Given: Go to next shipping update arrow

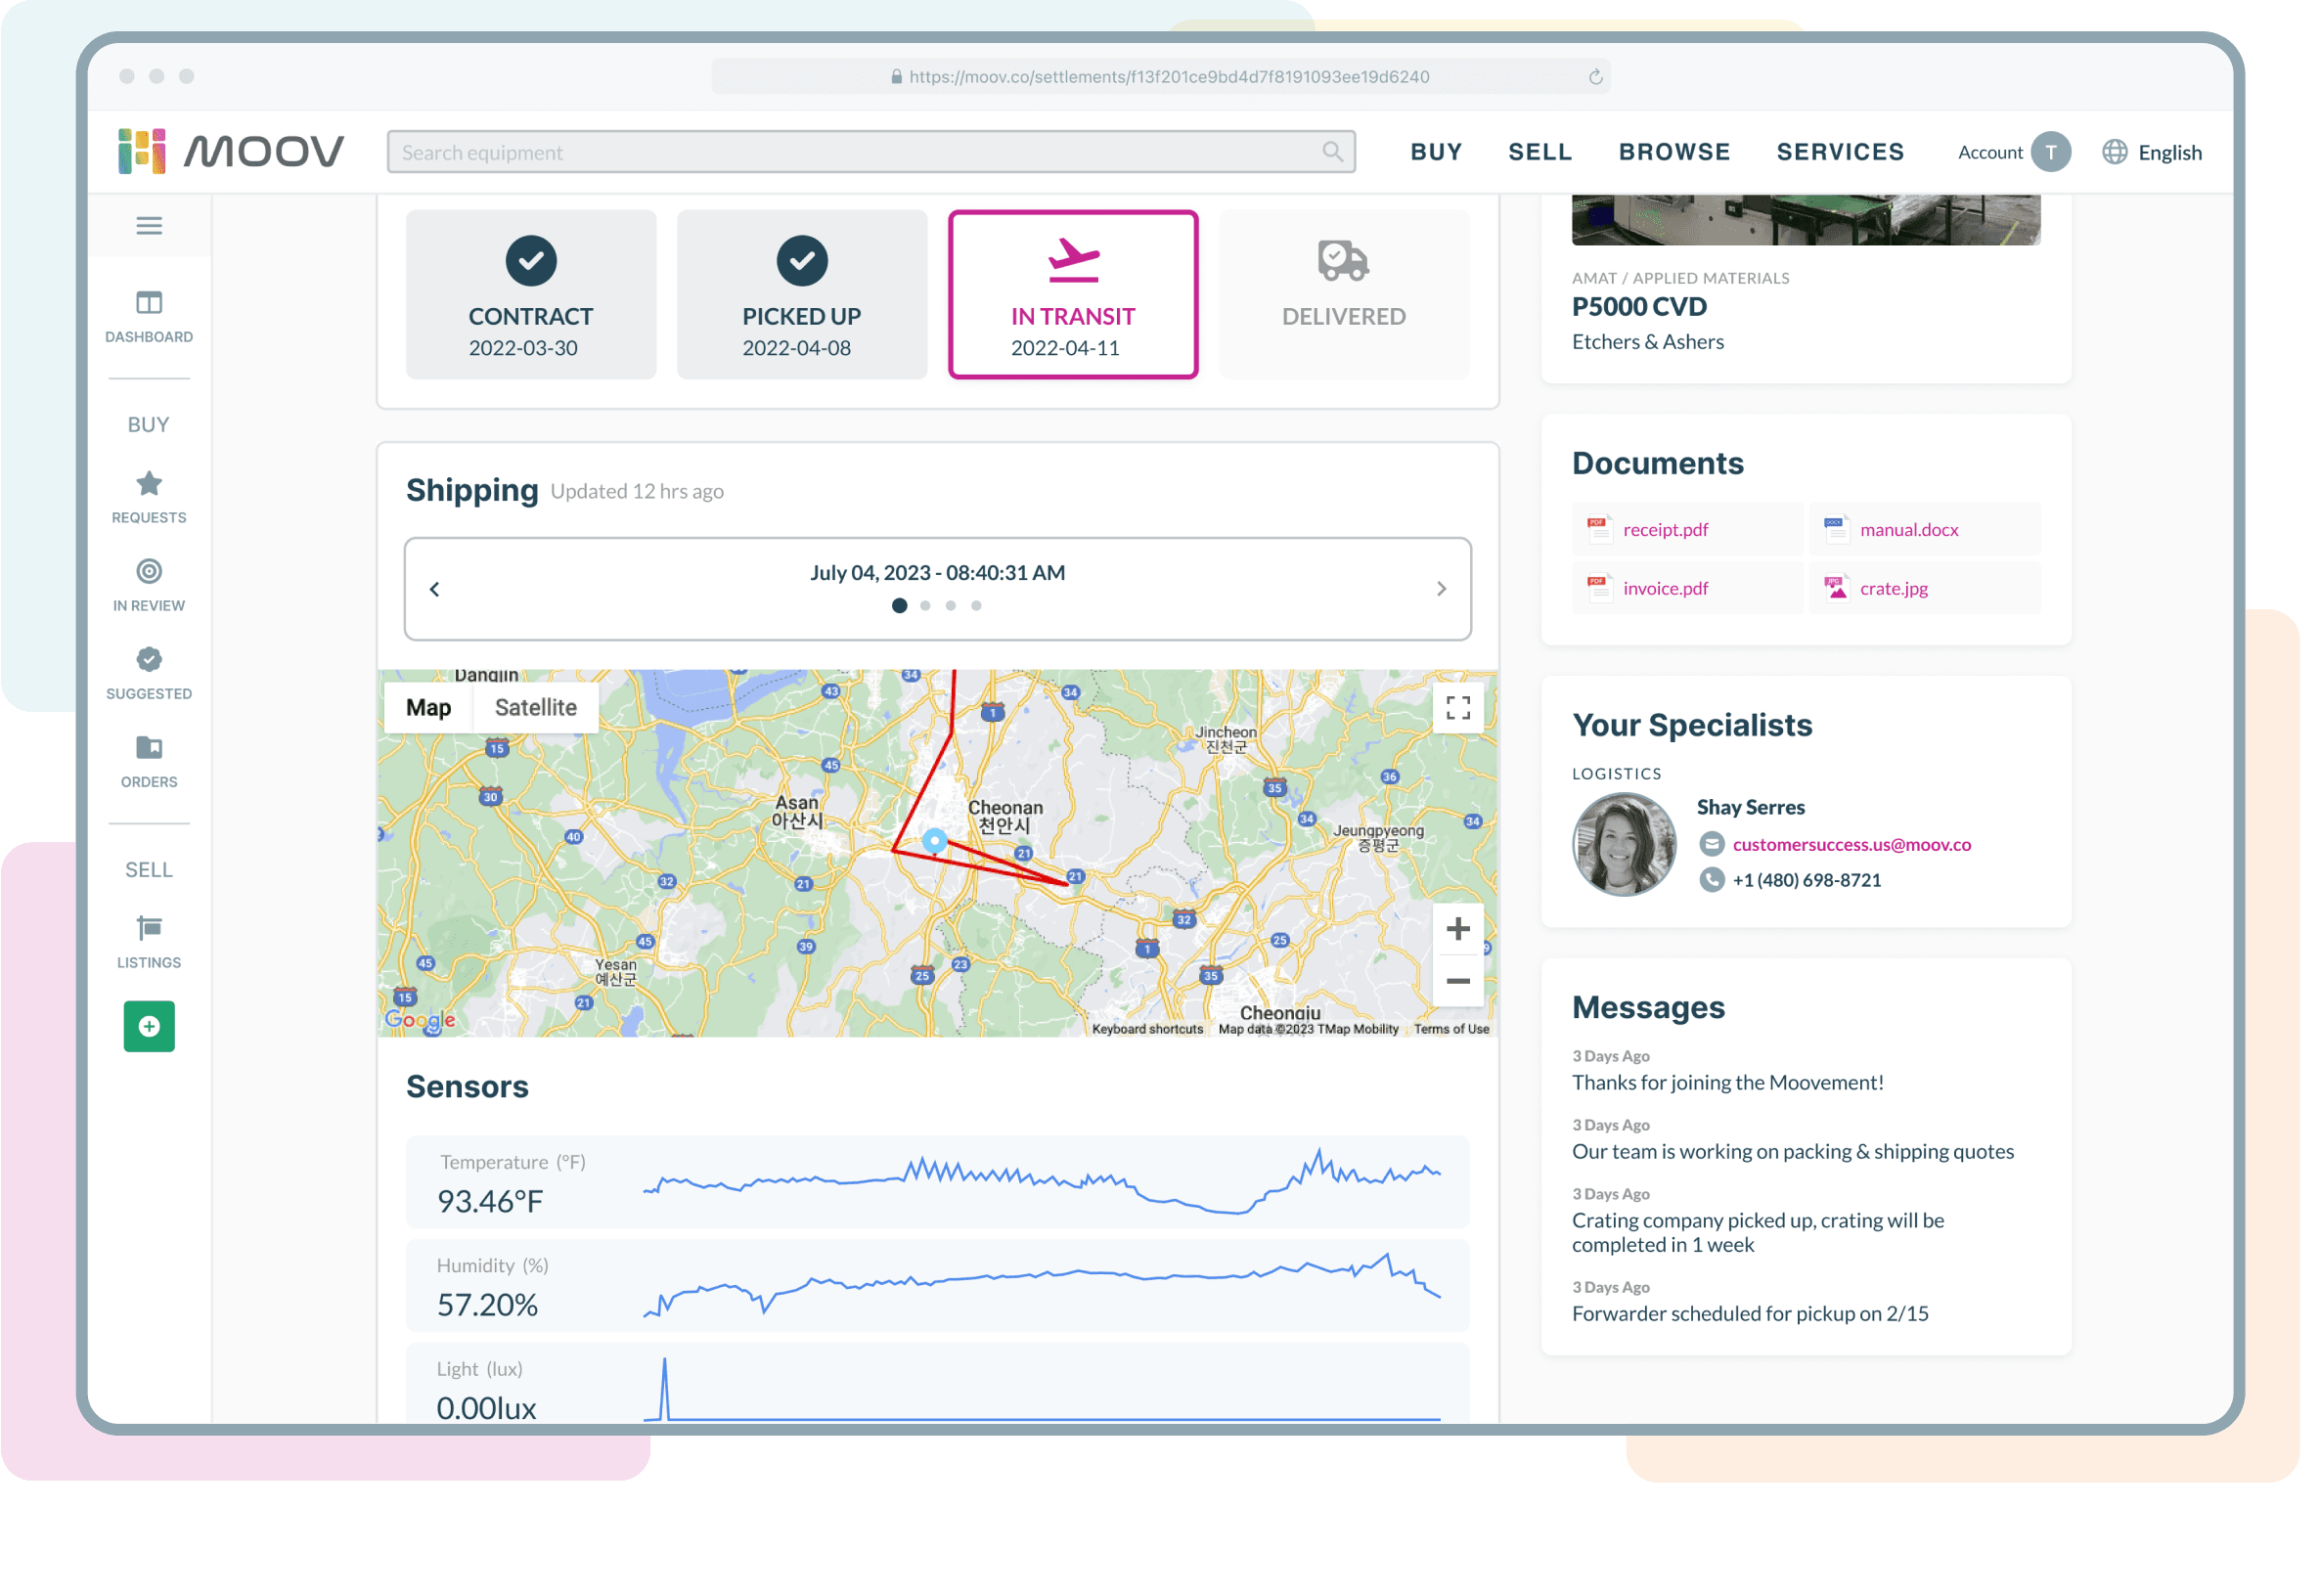Looking at the screenshot, I should pos(1441,589).
